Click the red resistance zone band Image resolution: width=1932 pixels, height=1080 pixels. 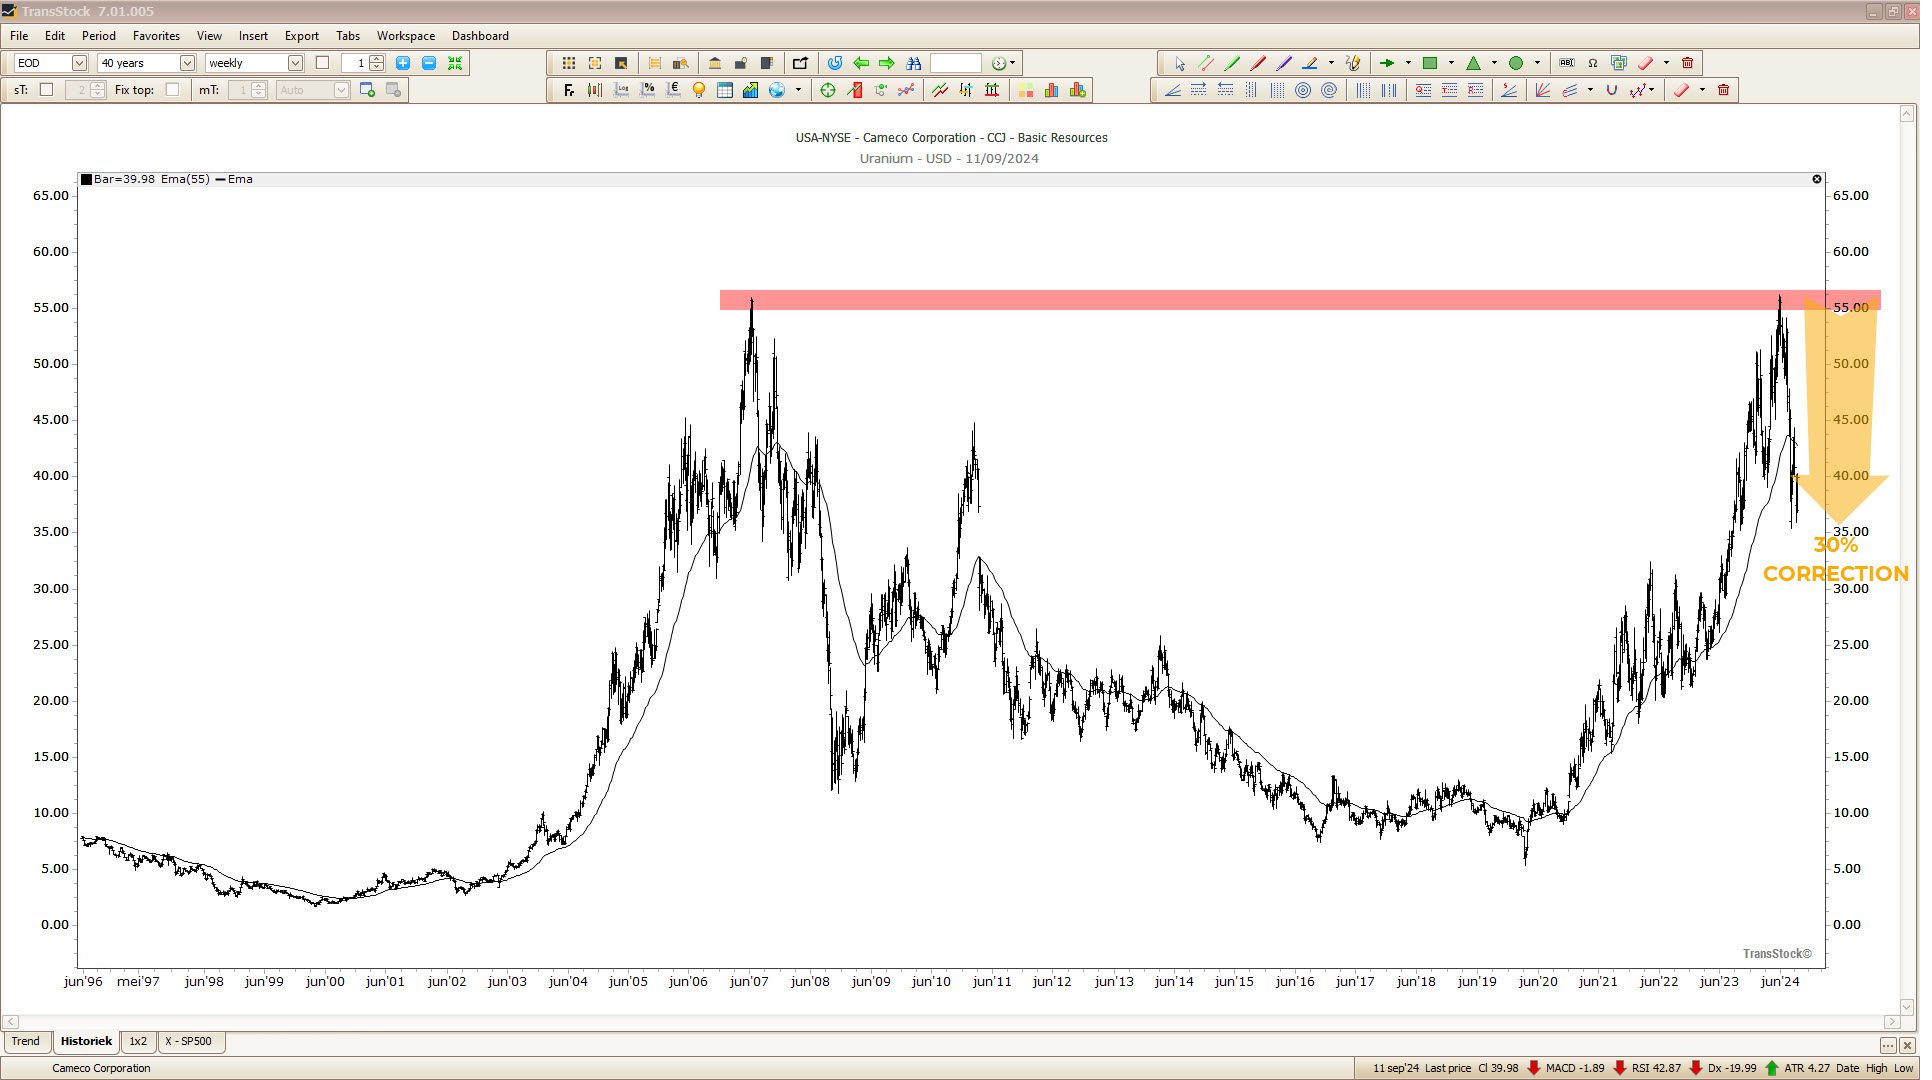[x=1200, y=301]
